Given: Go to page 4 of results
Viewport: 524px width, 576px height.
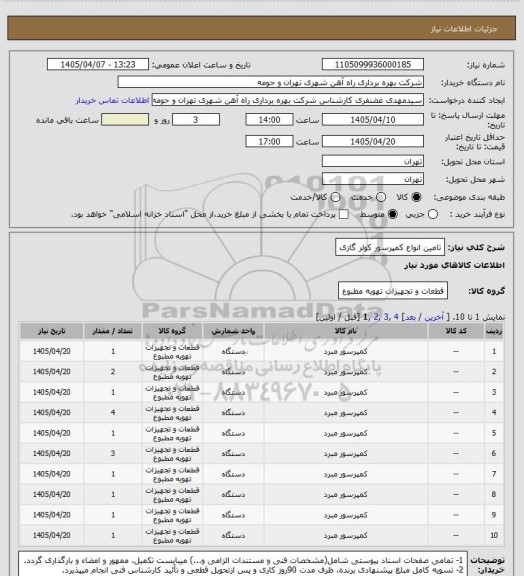Looking at the screenshot, I should click(396, 317).
